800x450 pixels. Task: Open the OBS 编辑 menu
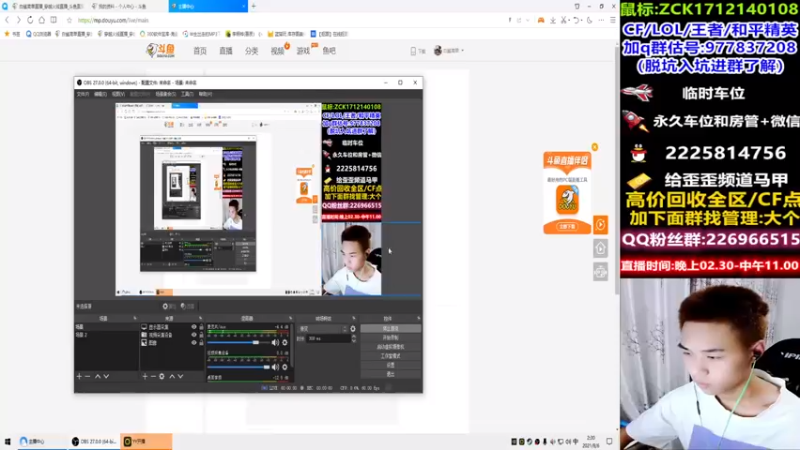[101, 94]
